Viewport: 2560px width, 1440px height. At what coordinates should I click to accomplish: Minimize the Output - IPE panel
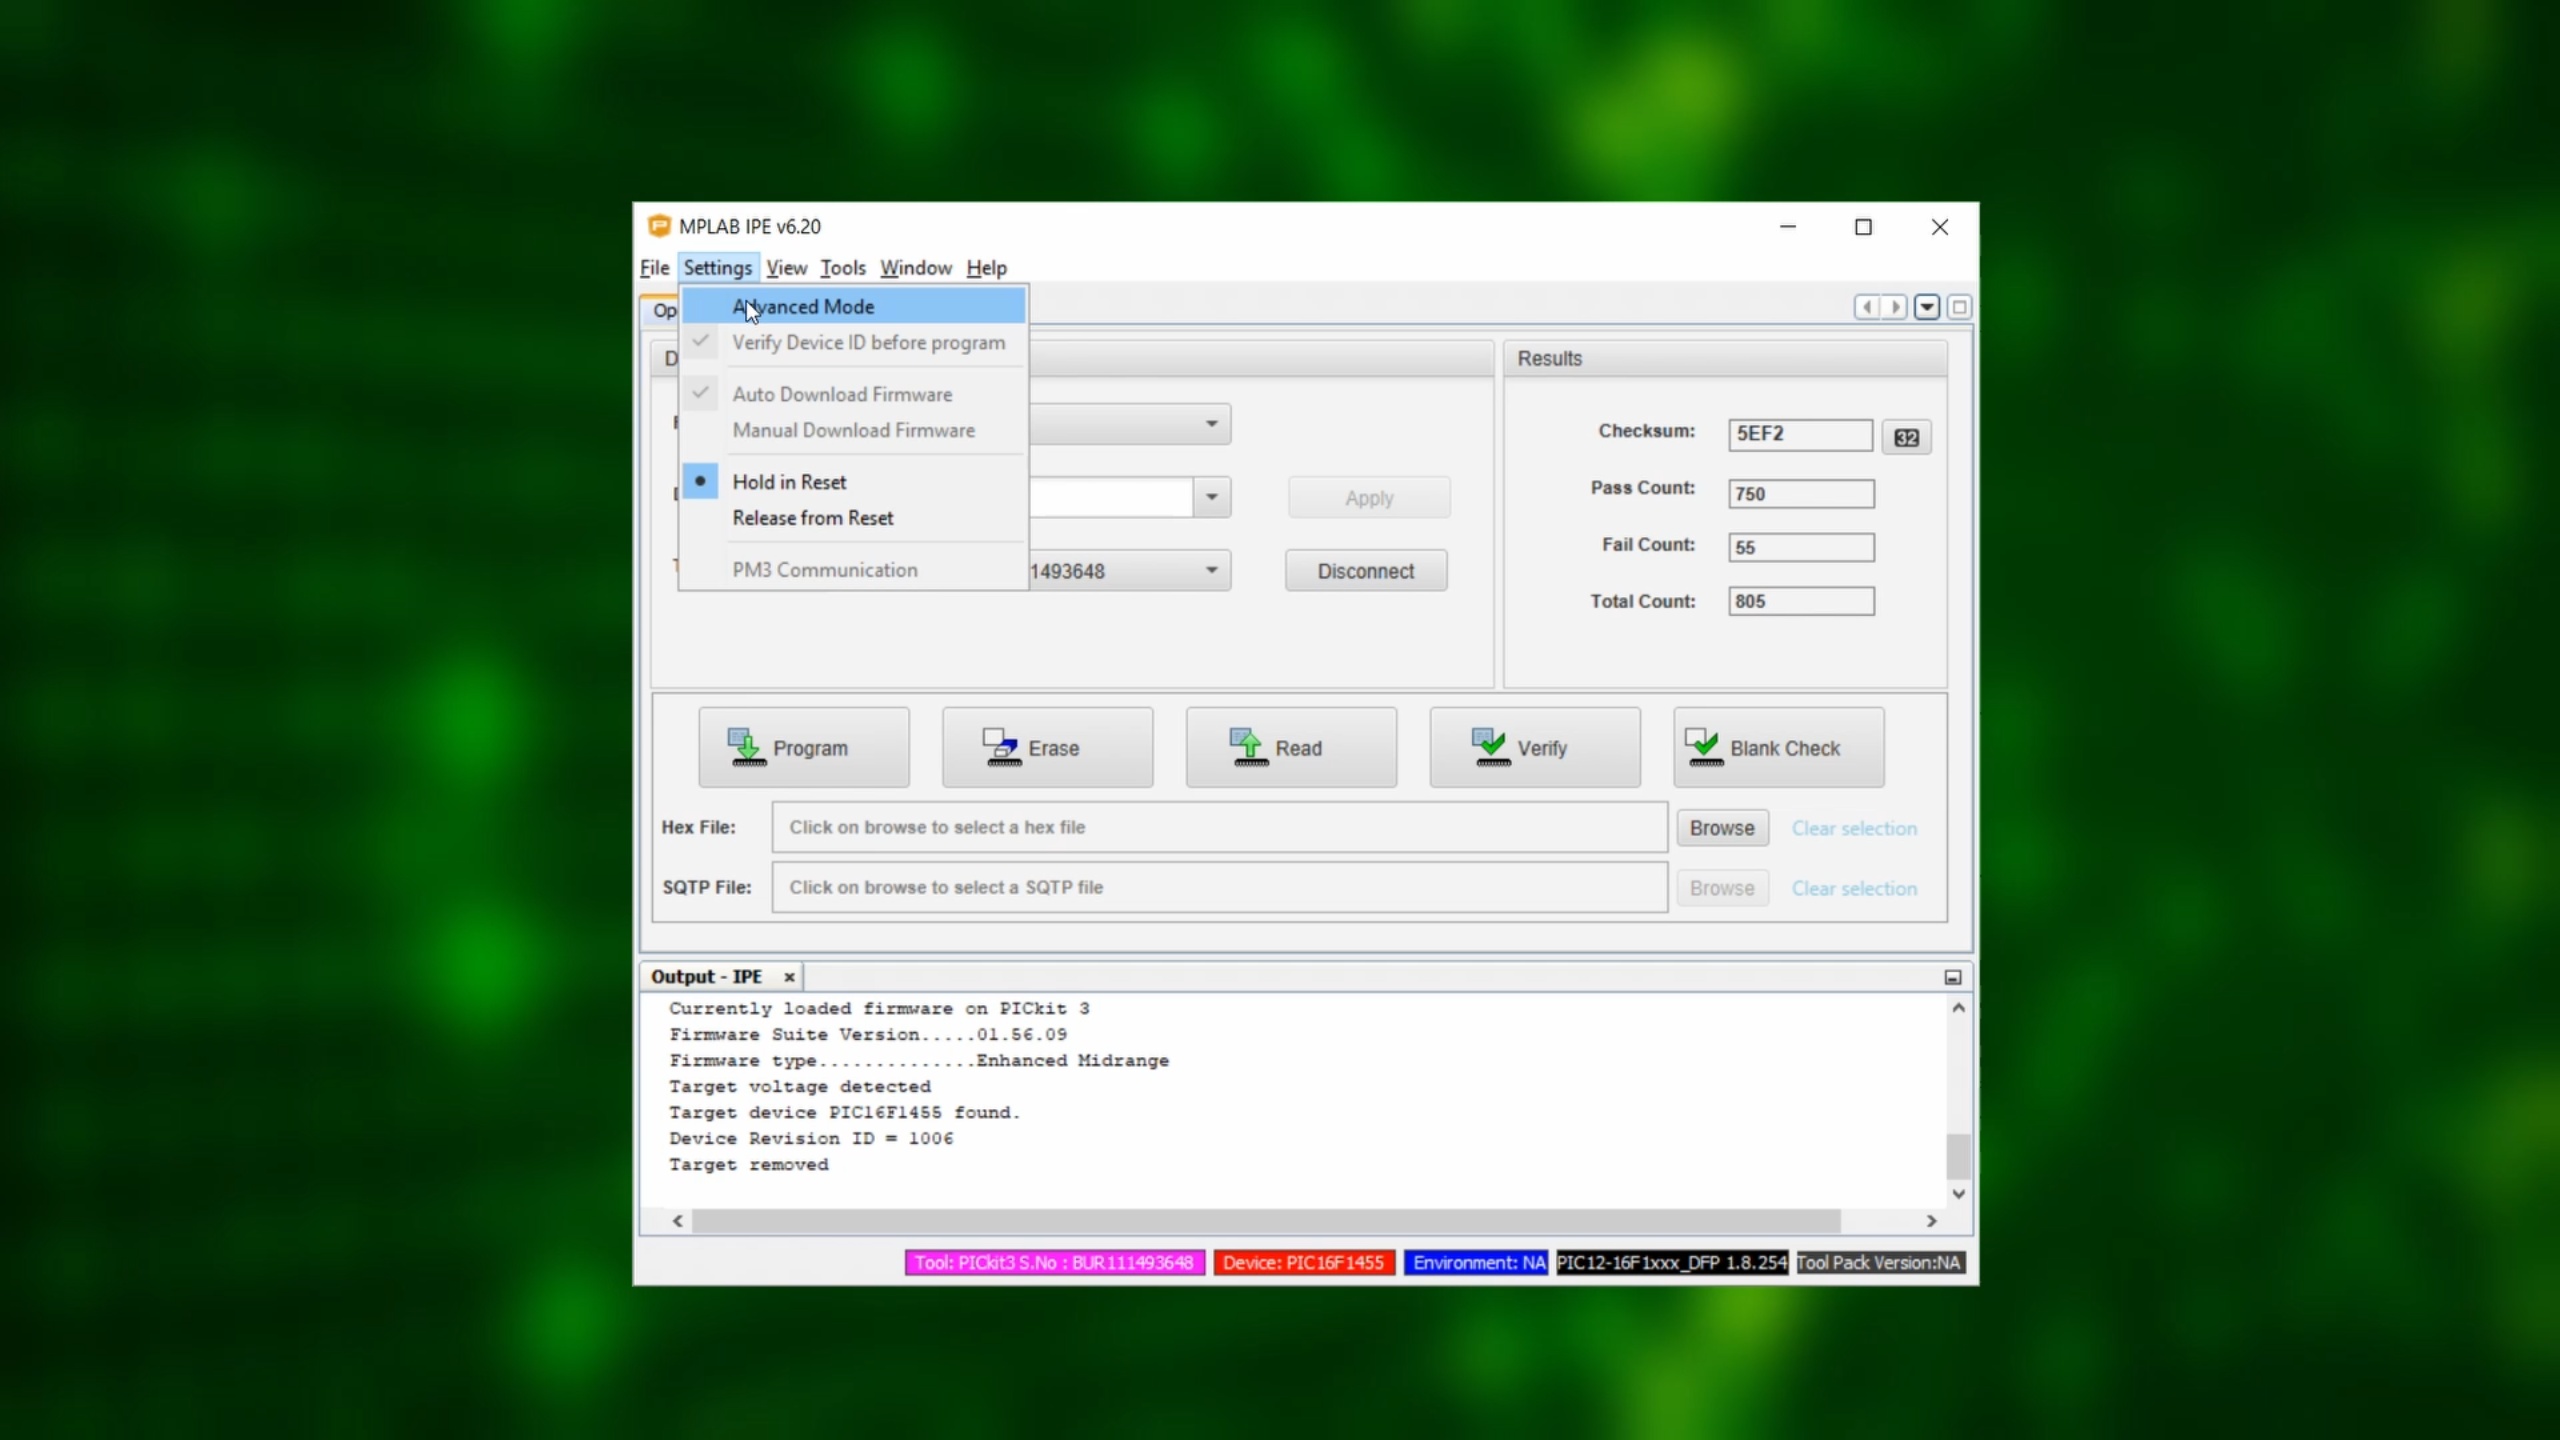pos(1952,977)
